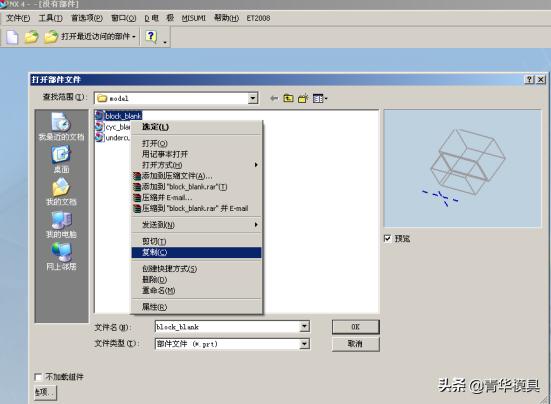Click the 取消 cancel button

[x=356, y=344]
